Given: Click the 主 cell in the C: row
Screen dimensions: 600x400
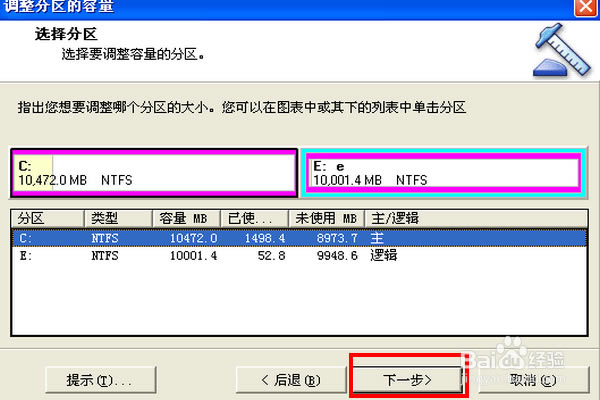Looking at the screenshot, I should click(377, 238).
